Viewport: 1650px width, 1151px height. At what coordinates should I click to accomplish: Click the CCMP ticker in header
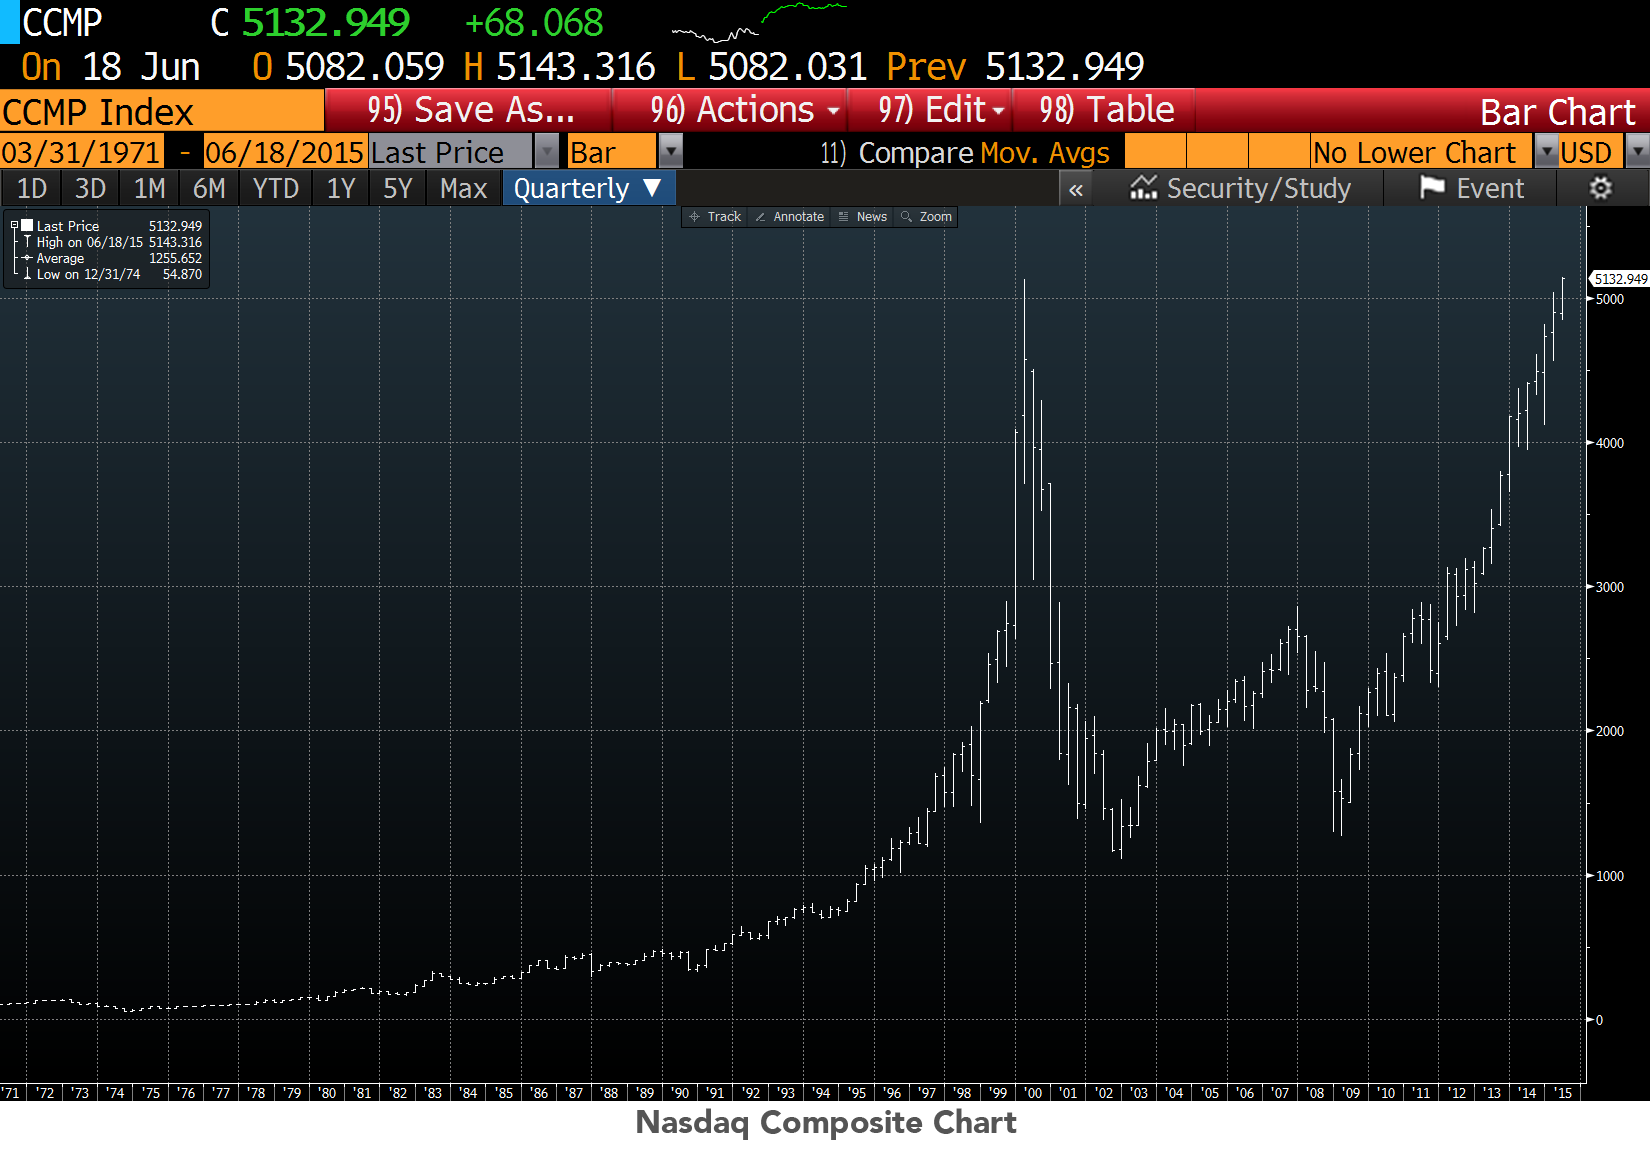point(62,22)
